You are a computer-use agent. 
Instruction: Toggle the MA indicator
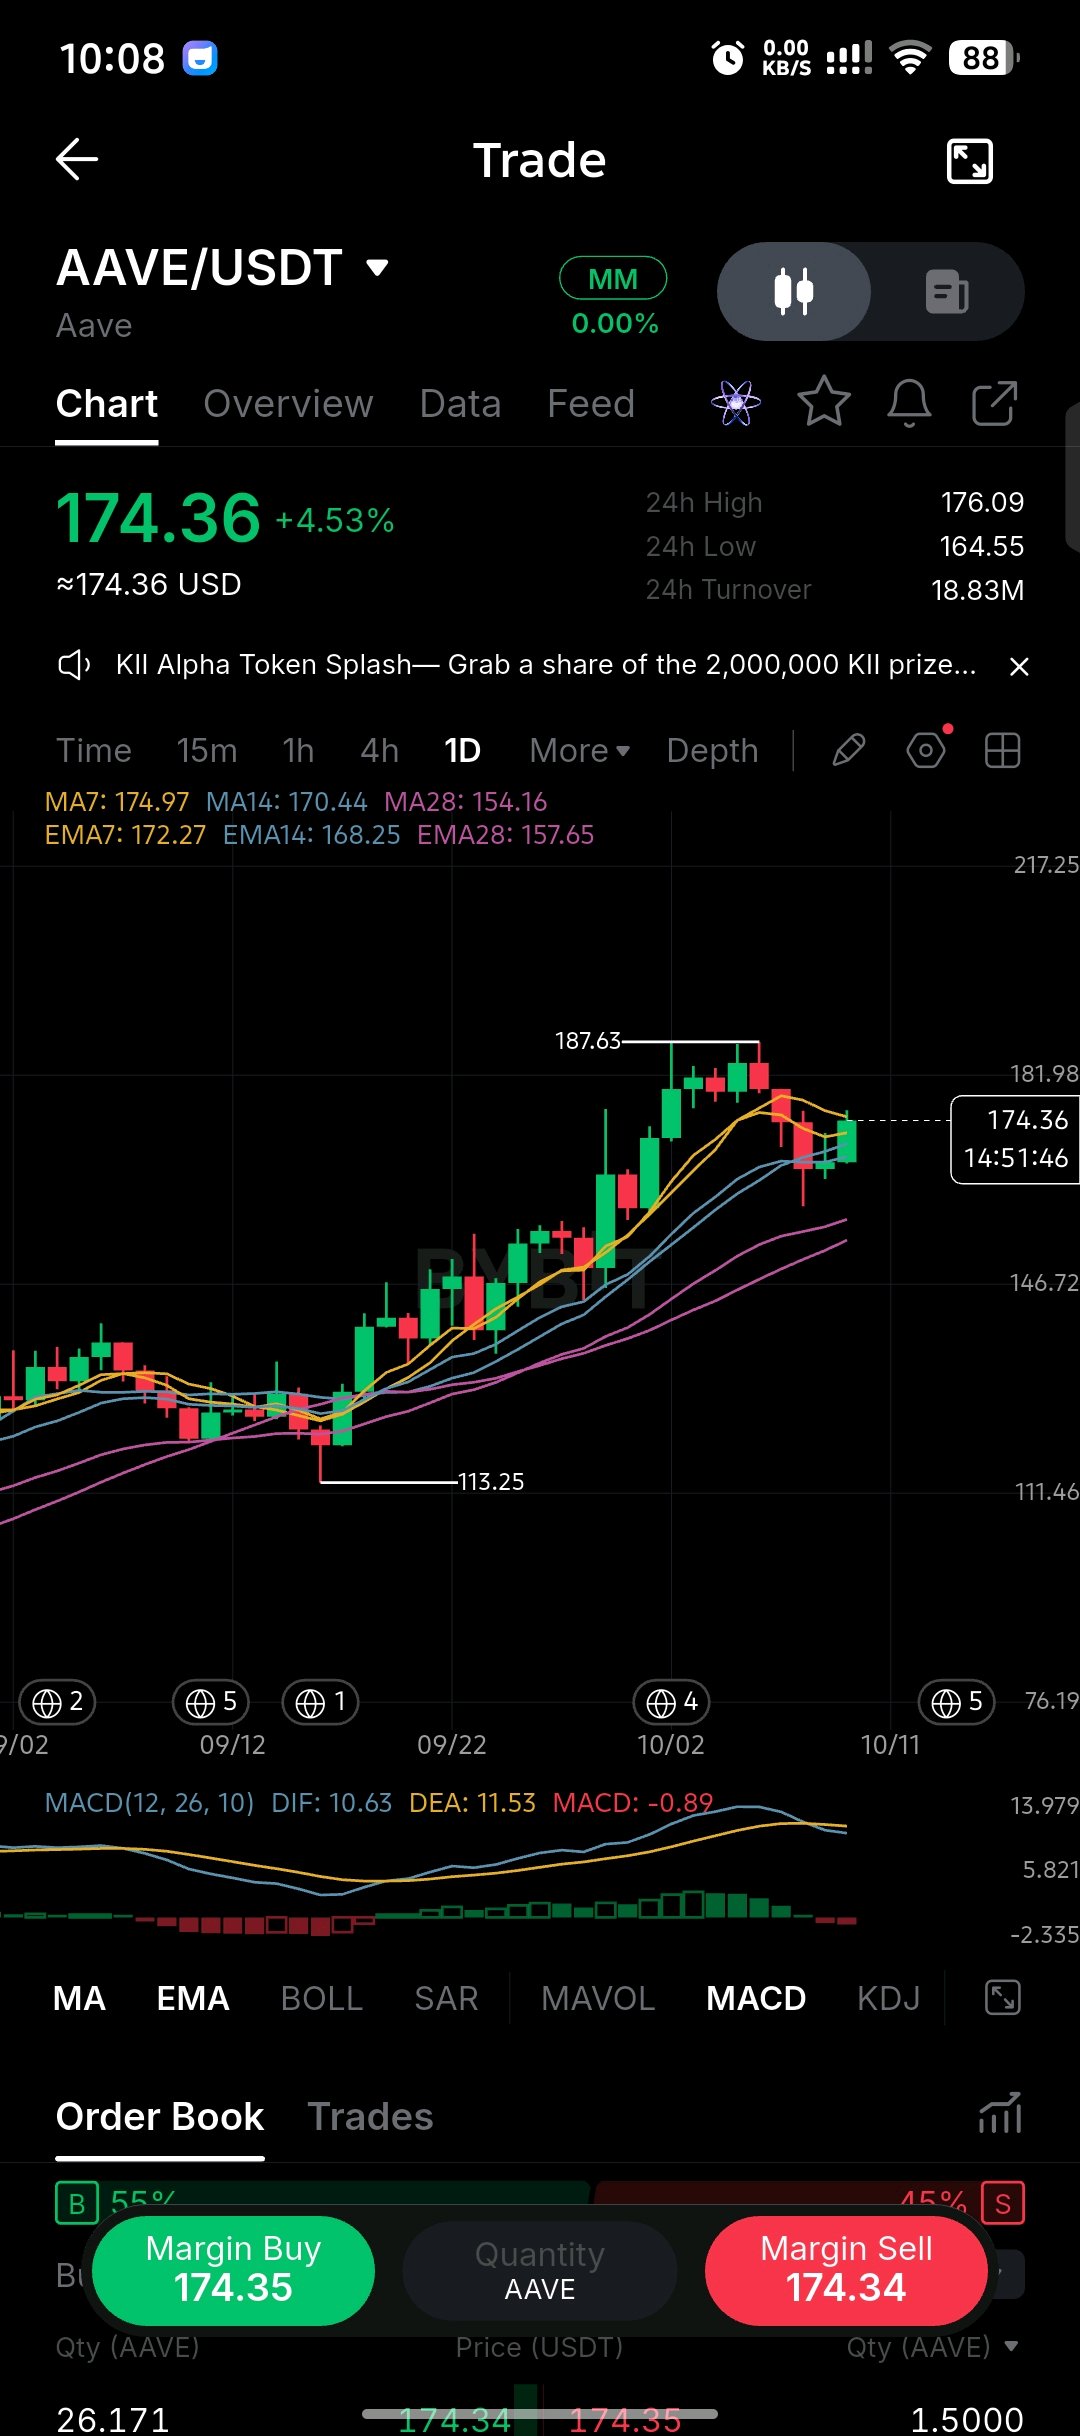coord(79,1998)
